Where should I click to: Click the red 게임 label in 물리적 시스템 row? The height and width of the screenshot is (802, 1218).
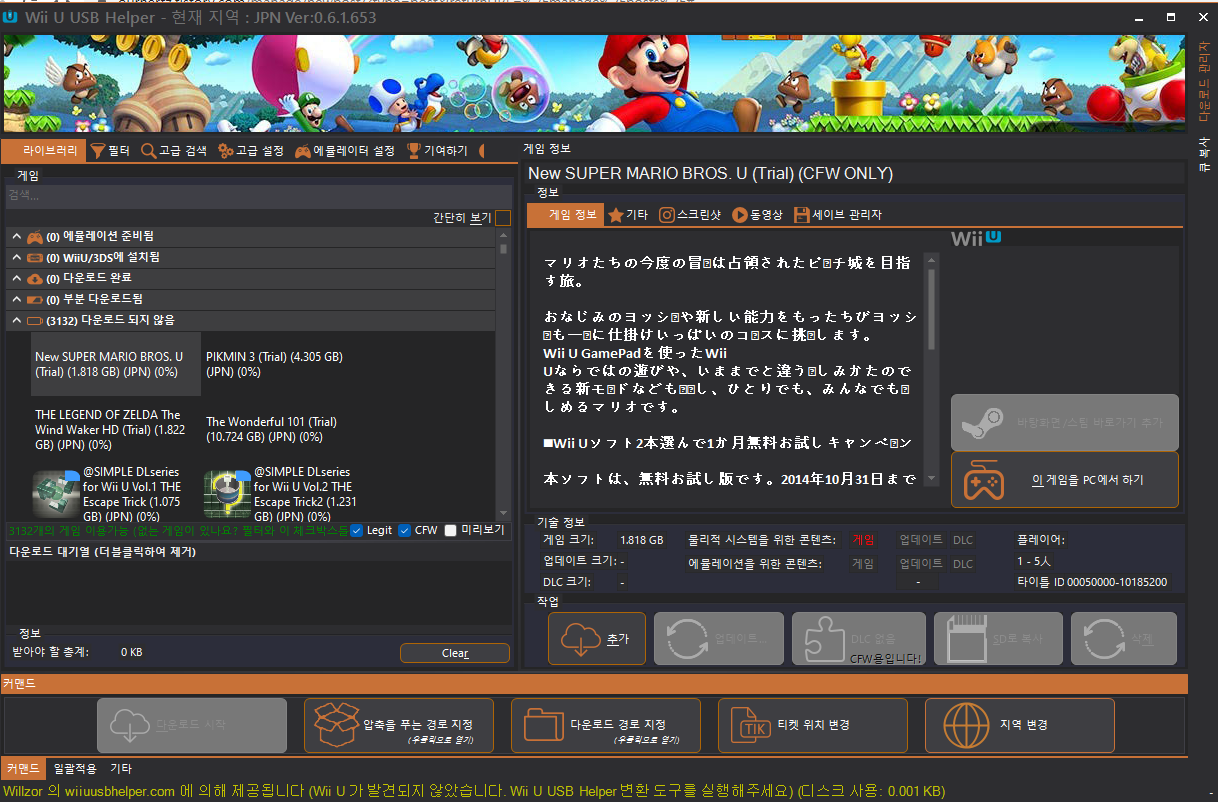pos(863,540)
